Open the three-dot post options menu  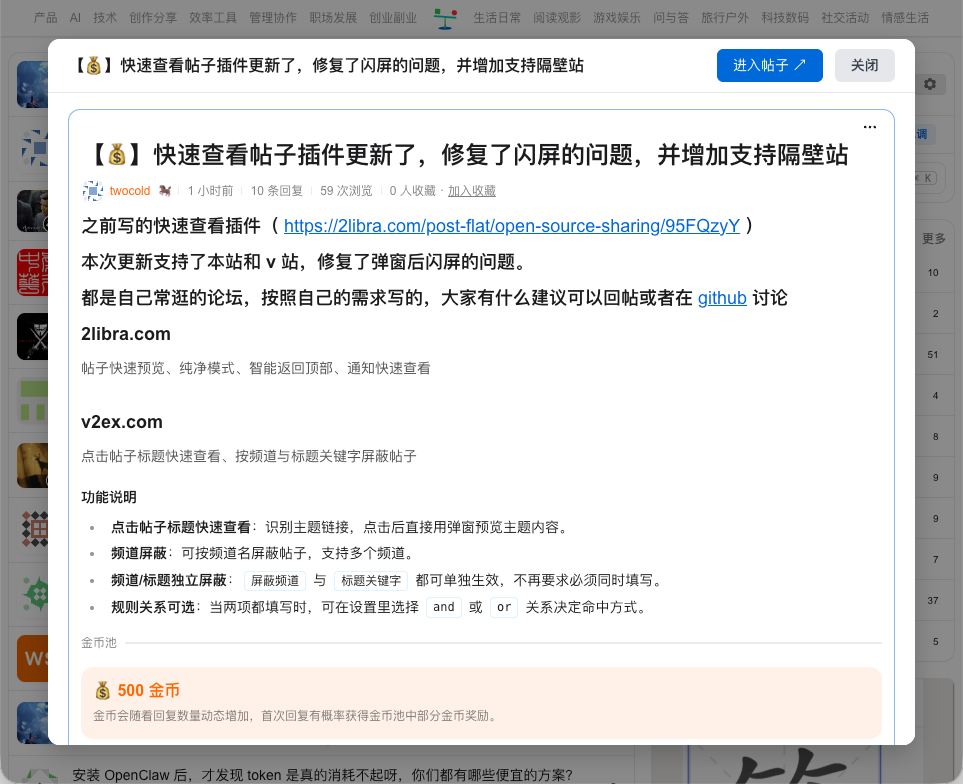click(869, 127)
